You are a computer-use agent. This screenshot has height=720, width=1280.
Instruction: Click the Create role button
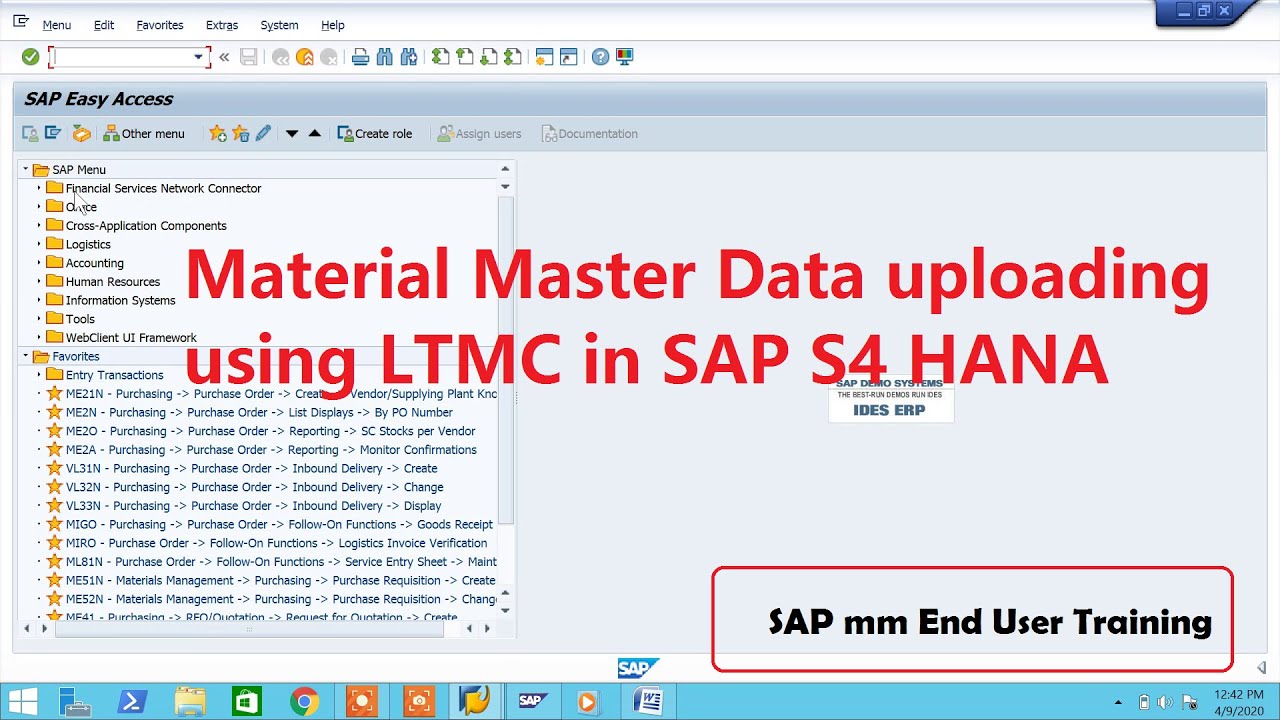click(375, 133)
